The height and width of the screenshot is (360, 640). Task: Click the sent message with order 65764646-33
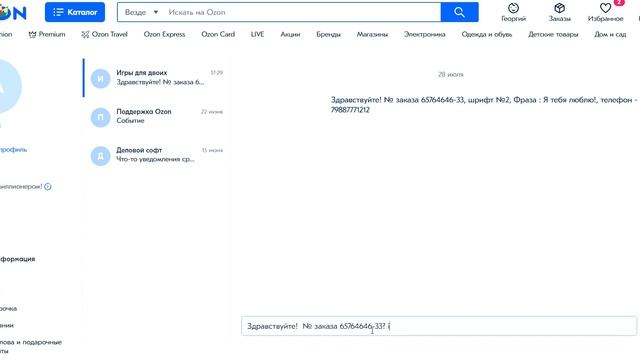[x=484, y=105]
